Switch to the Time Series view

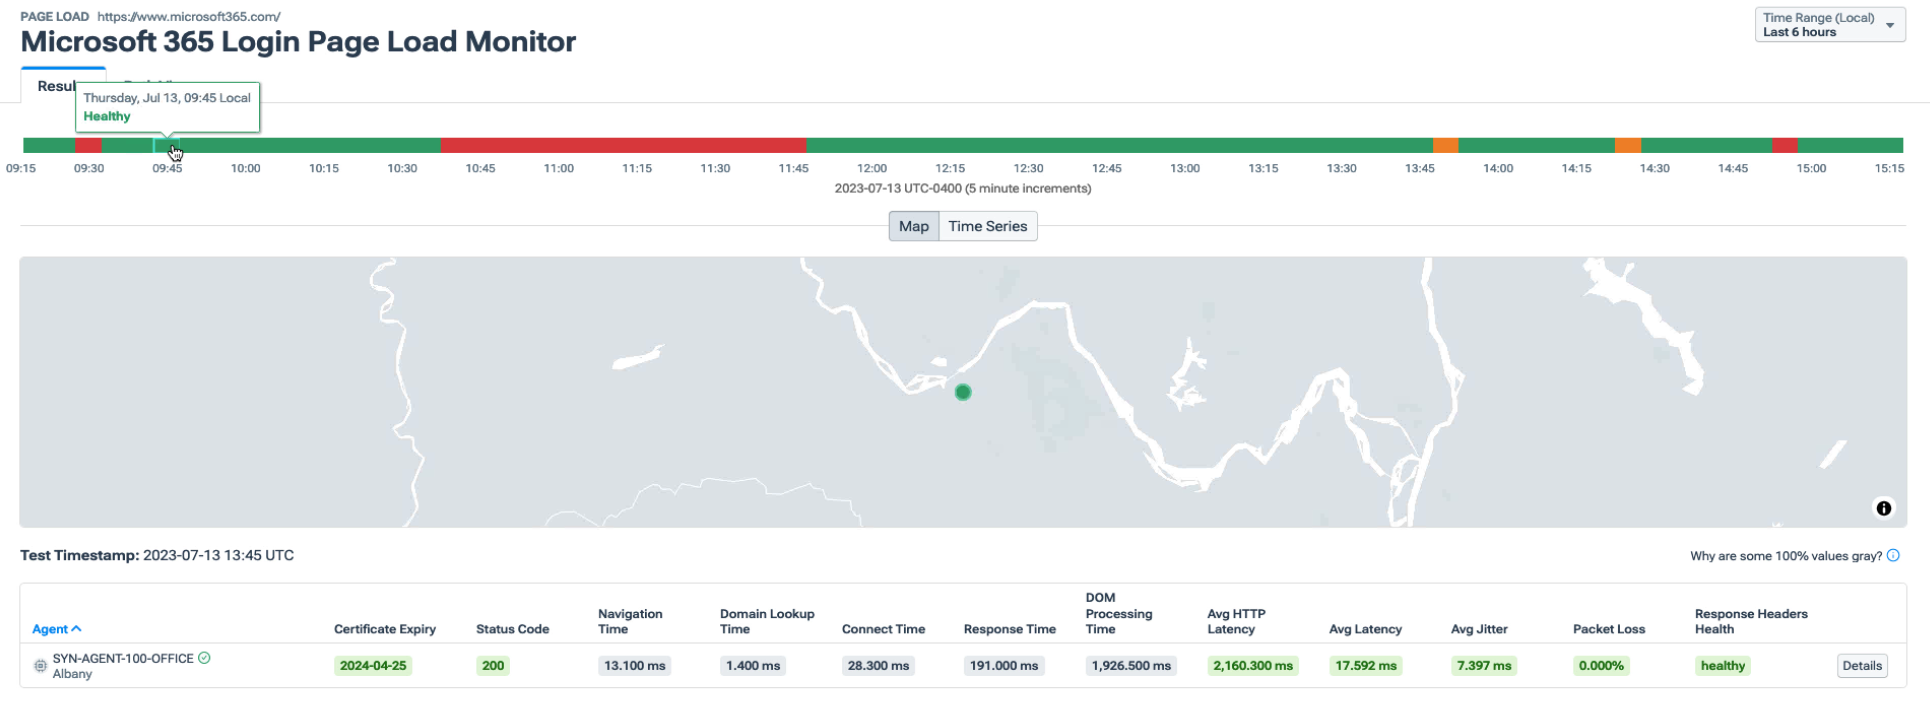click(987, 226)
